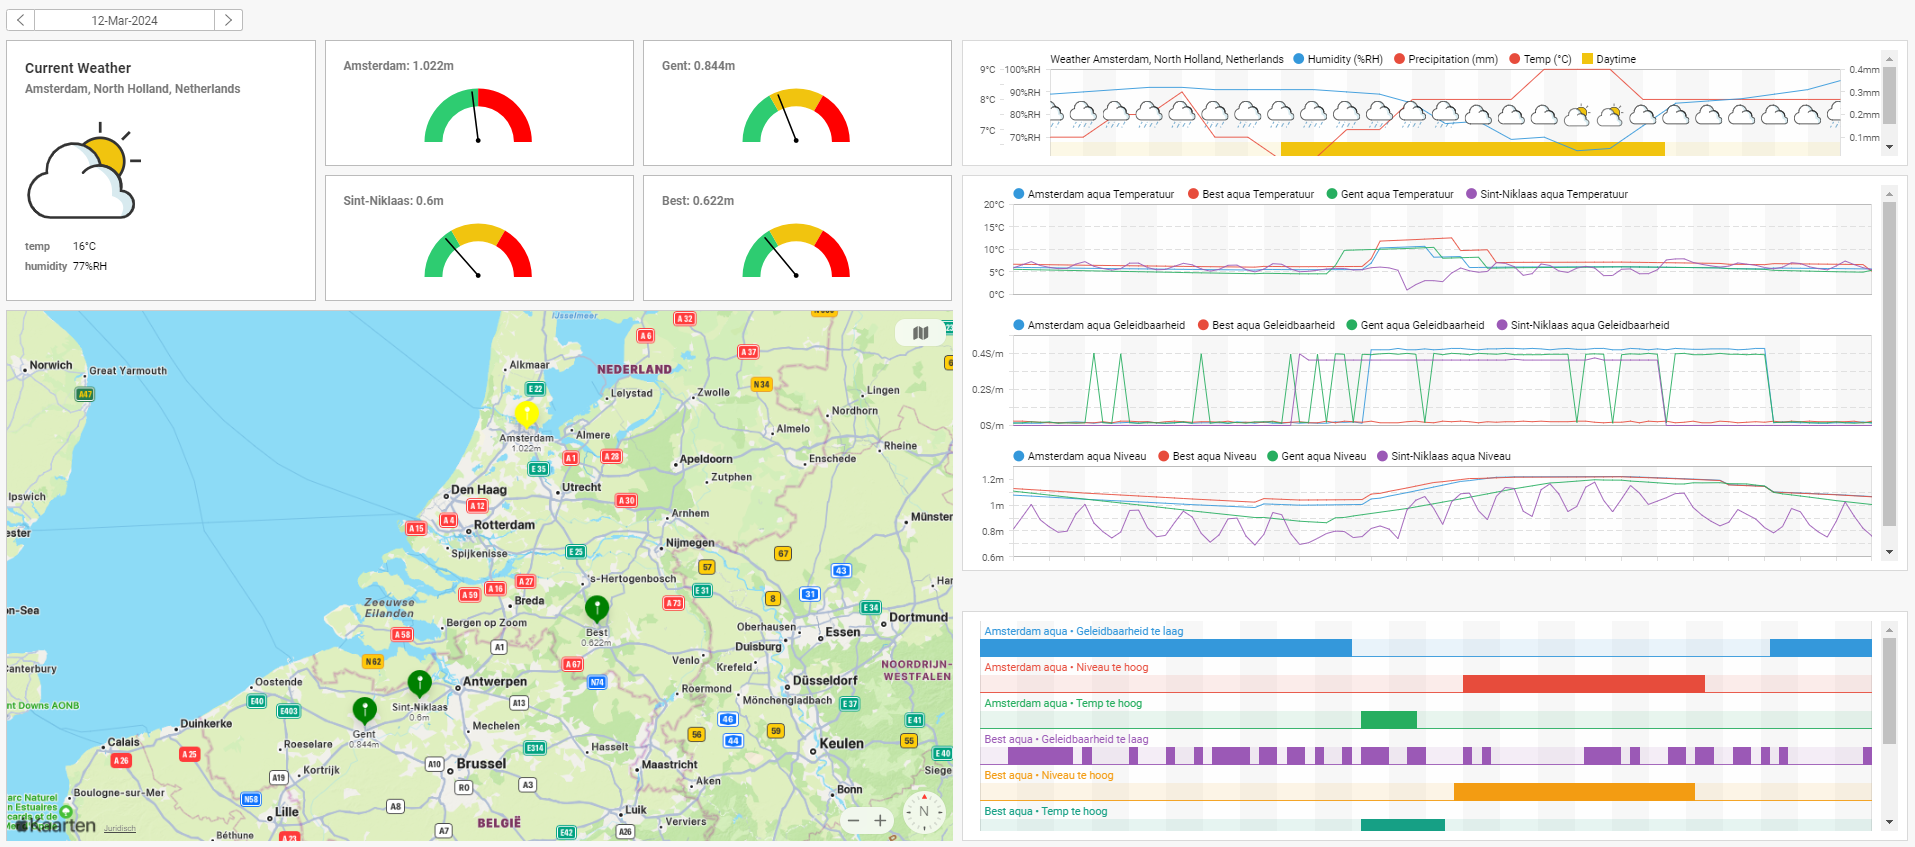Go to previous day arrow
Image resolution: width=1915 pixels, height=847 pixels.
[x=21, y=20]
